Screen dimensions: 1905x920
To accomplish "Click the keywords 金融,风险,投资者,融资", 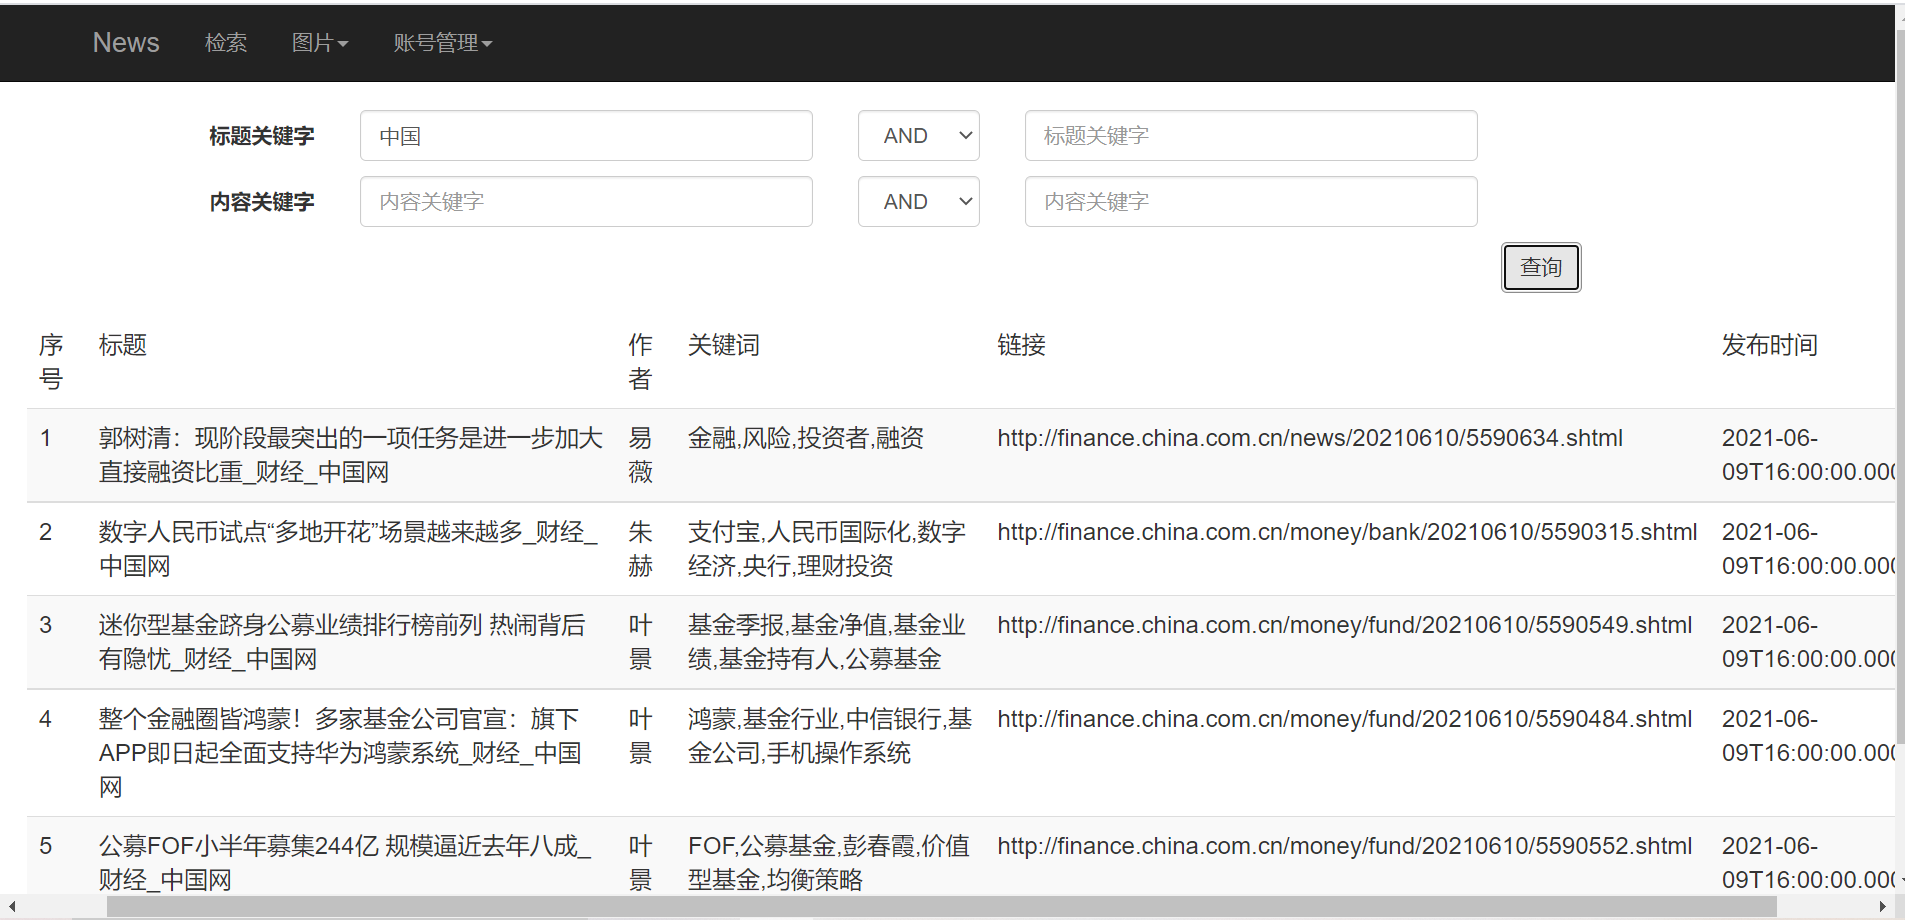I will click(806, 438).
